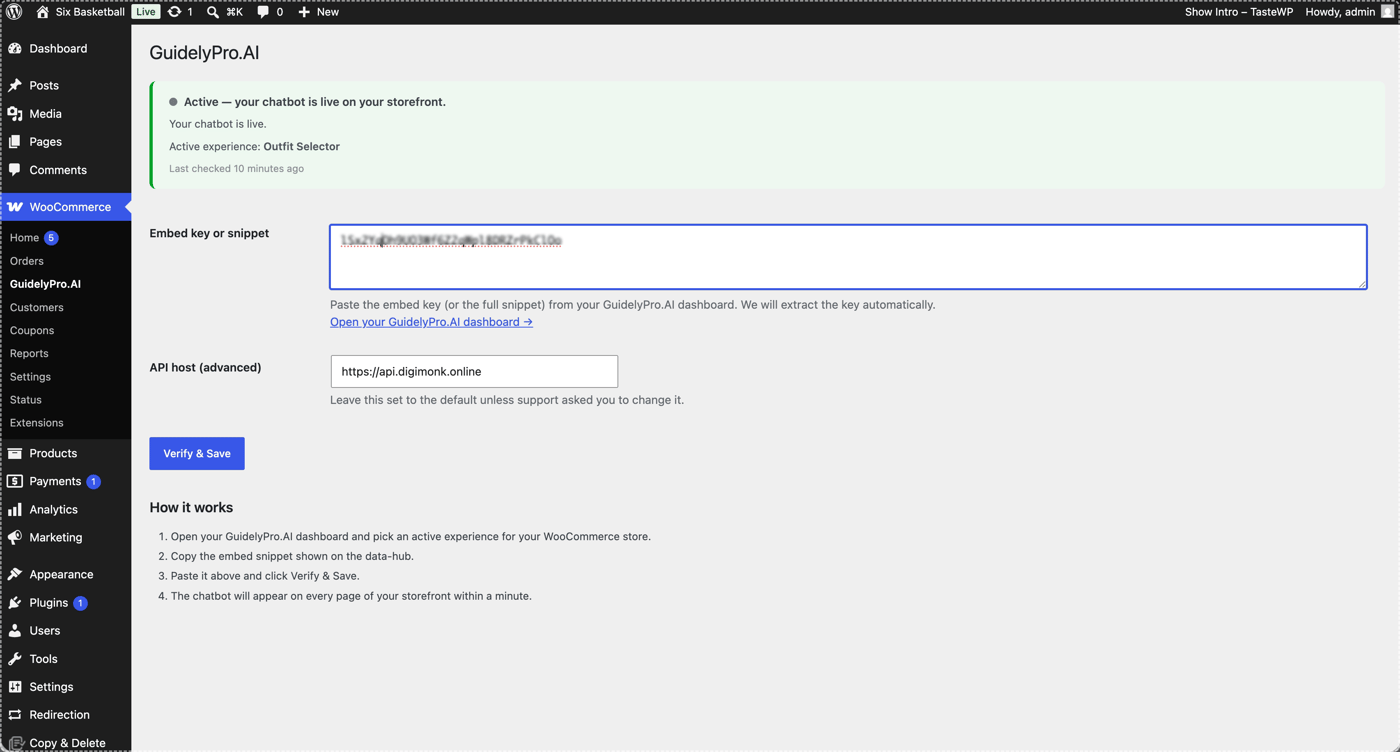Click the "Embed key or snippet" label
The width and height of the screenshot is (1400, 752).
[209, 233]
